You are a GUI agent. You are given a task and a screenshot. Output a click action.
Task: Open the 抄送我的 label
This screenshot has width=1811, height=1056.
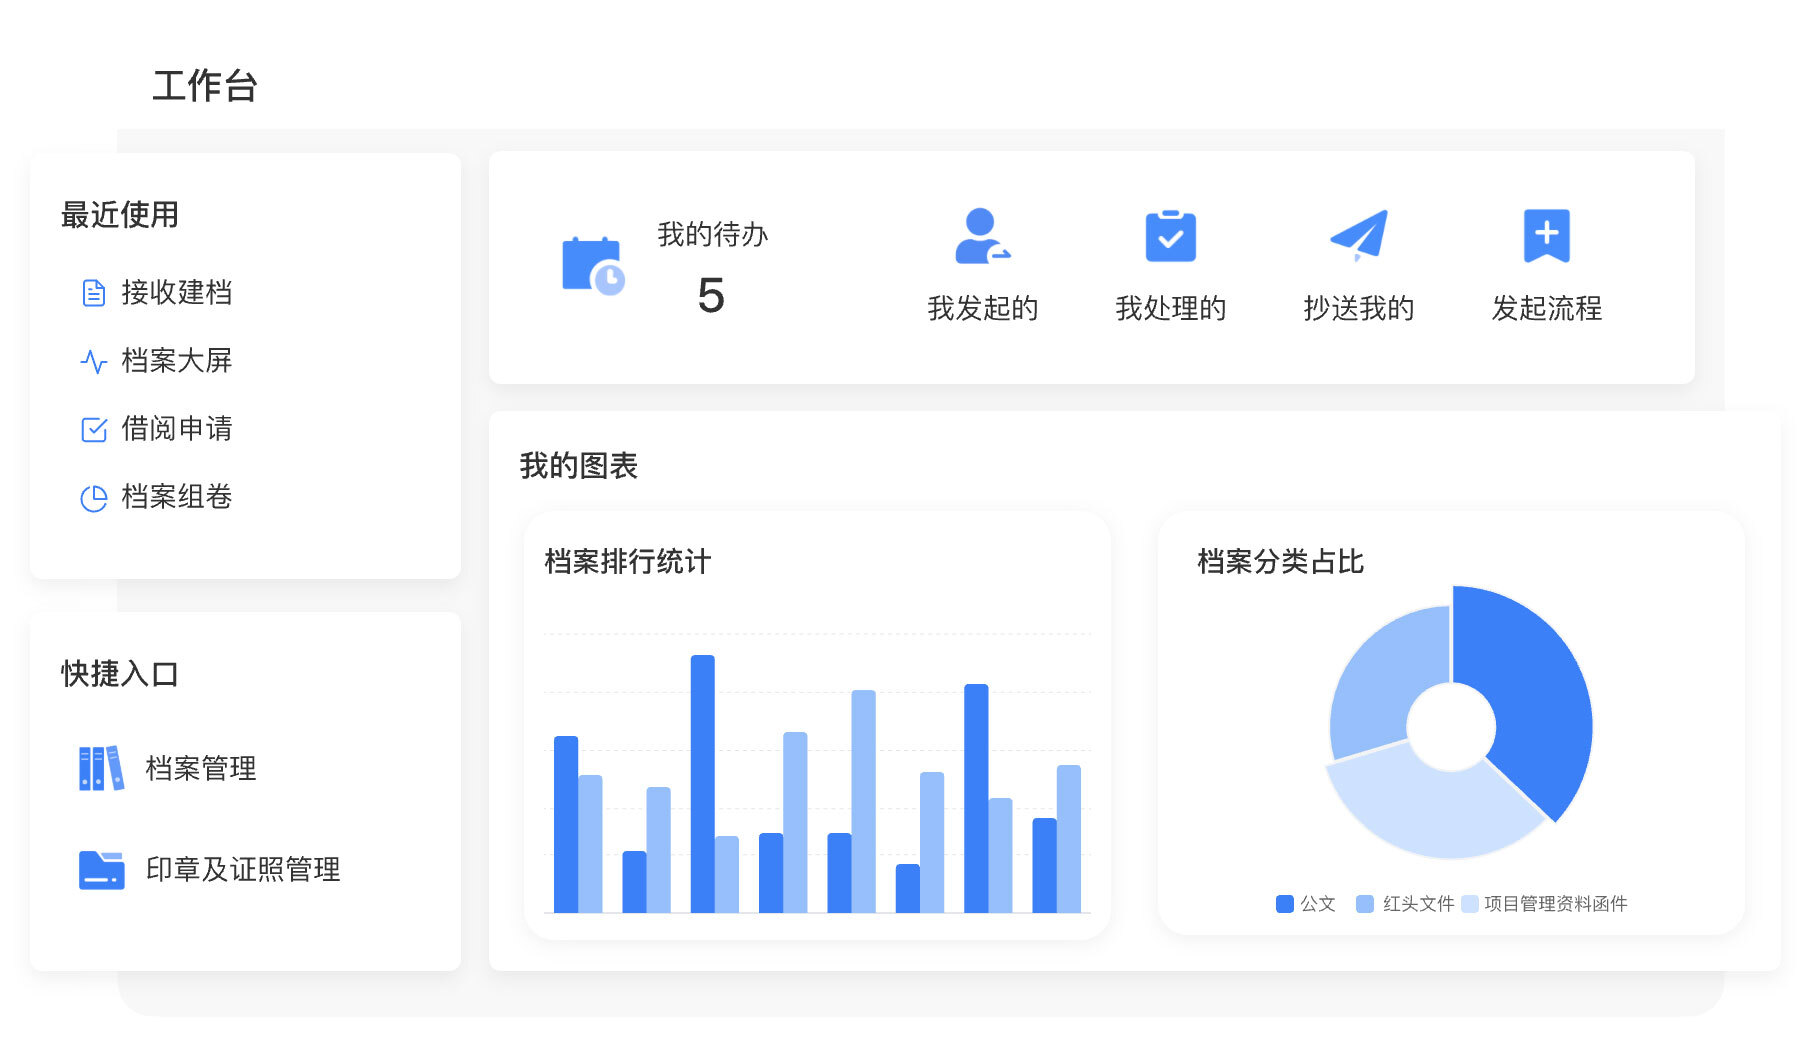click(x=1358, y=308)
